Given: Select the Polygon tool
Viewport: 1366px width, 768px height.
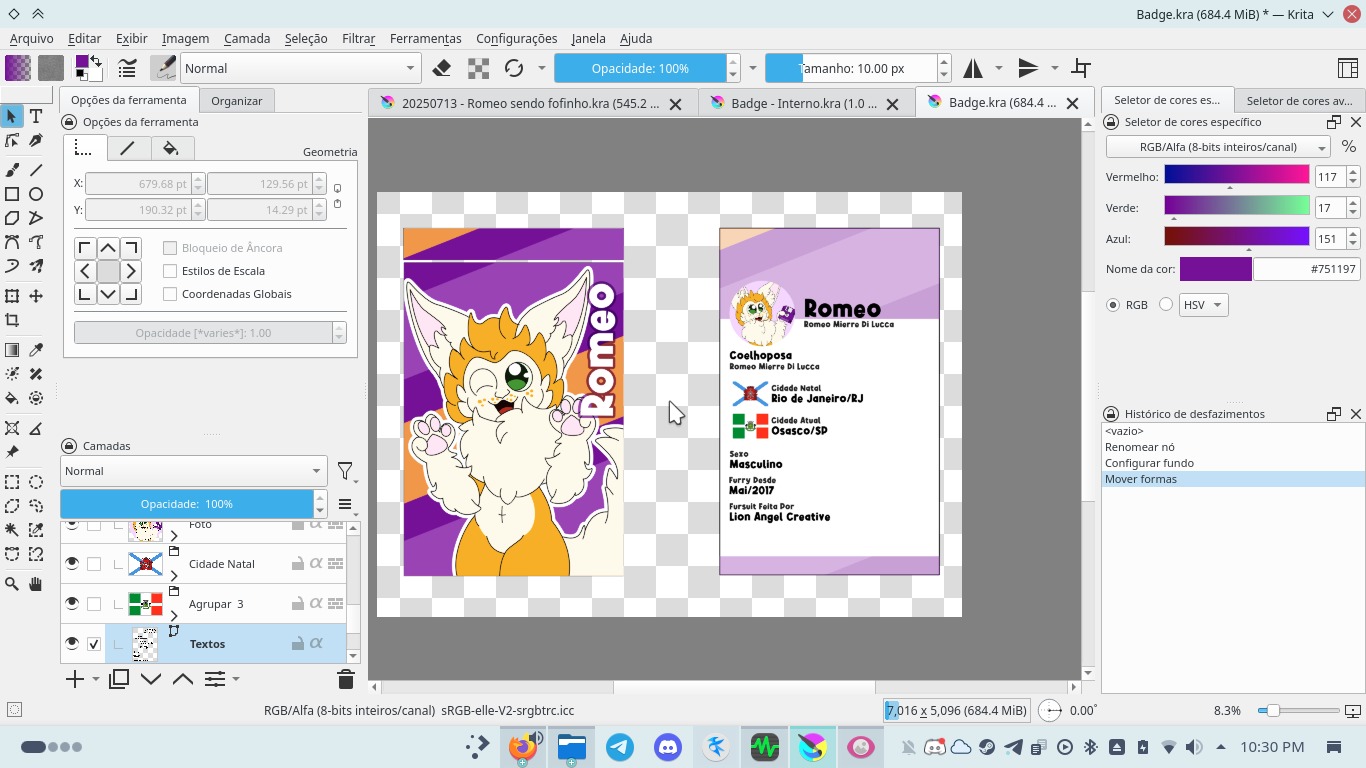Looking at the screenshot, I should 12,218.
